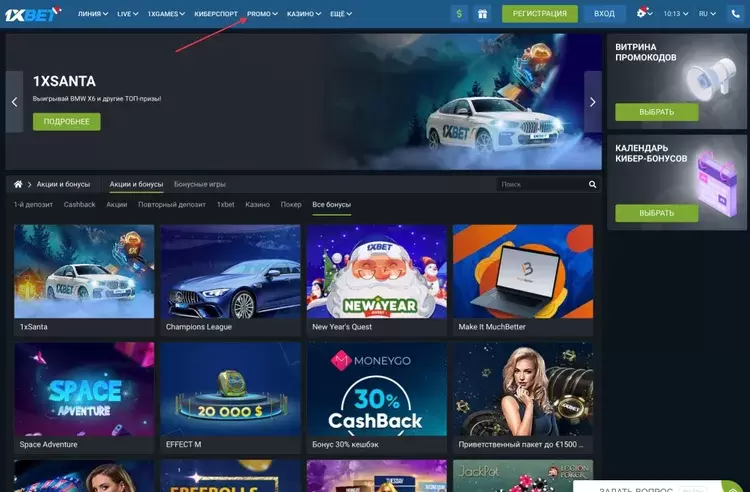Go to previous banner slide
The image size is (750, 492).
point(14,102)
